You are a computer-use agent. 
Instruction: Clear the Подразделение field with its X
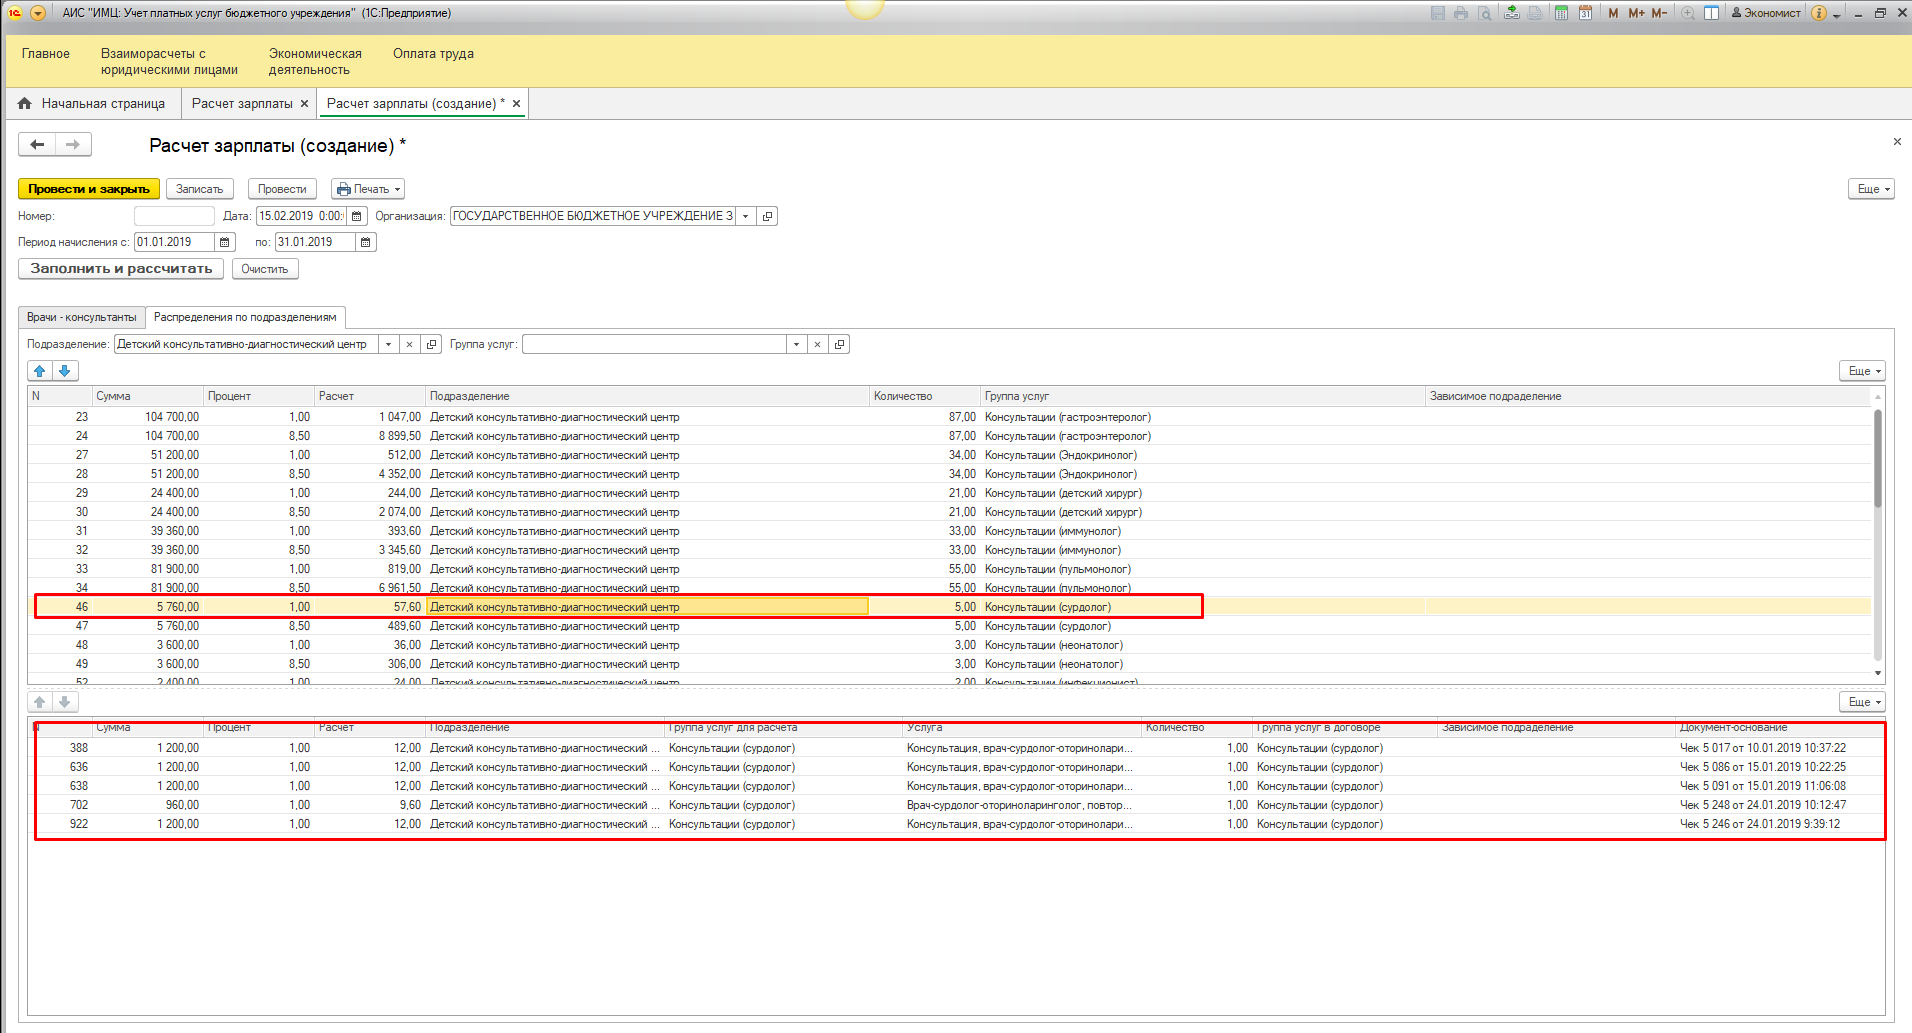409,344
